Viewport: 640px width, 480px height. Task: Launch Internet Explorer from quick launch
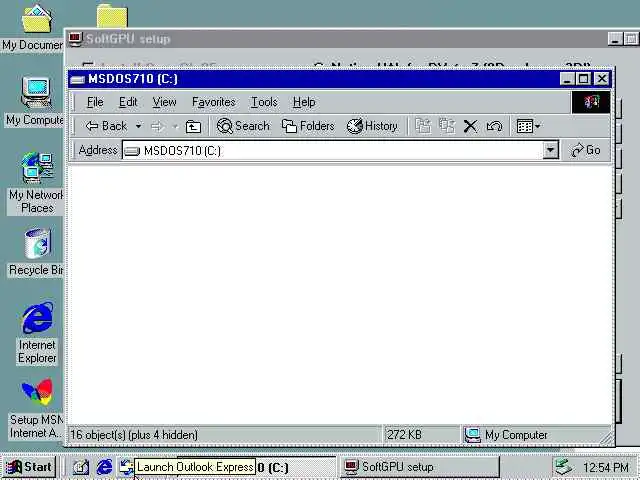(x=104, y=467)
